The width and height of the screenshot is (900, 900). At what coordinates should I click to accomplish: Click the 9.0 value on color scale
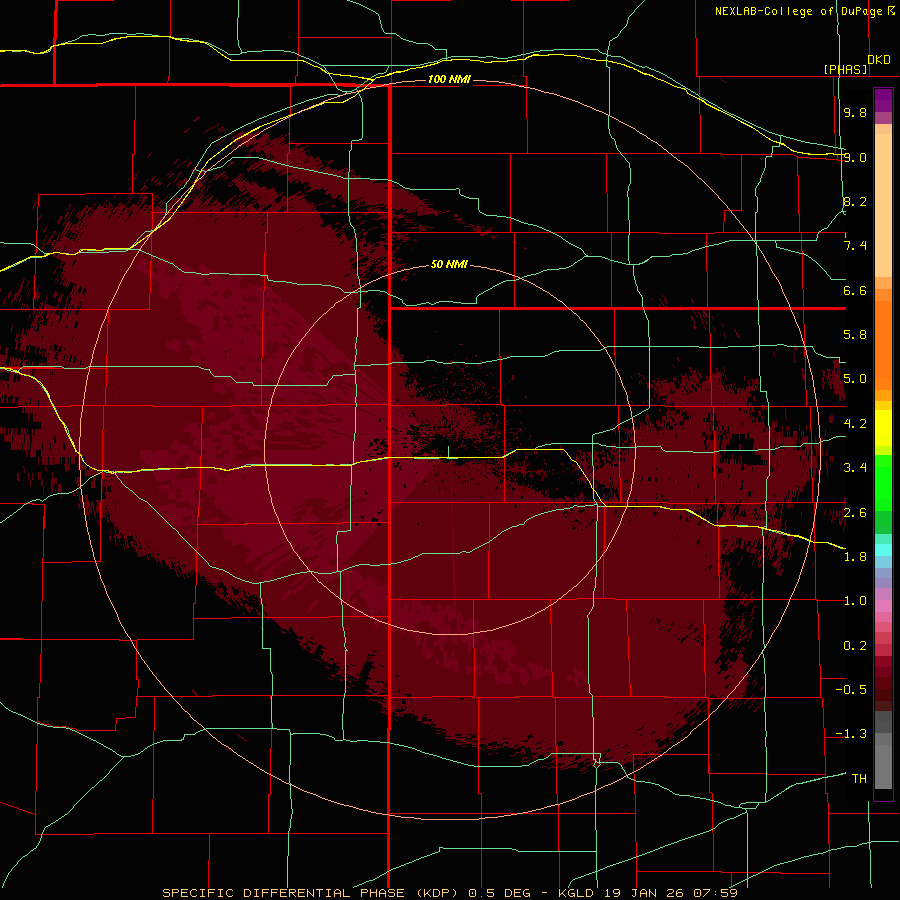point(855,157)
